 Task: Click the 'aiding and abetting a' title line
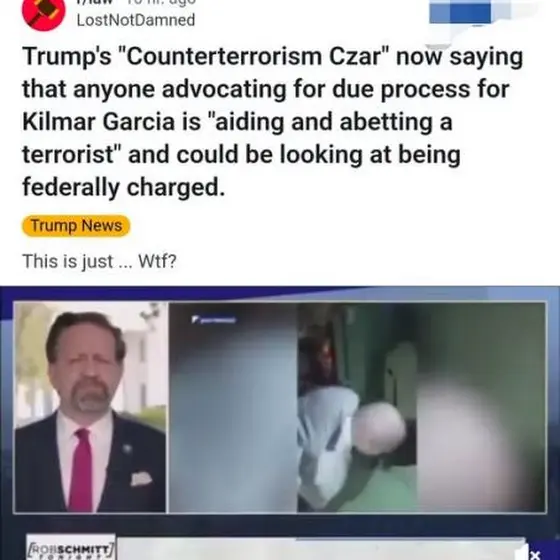point(237,122)
